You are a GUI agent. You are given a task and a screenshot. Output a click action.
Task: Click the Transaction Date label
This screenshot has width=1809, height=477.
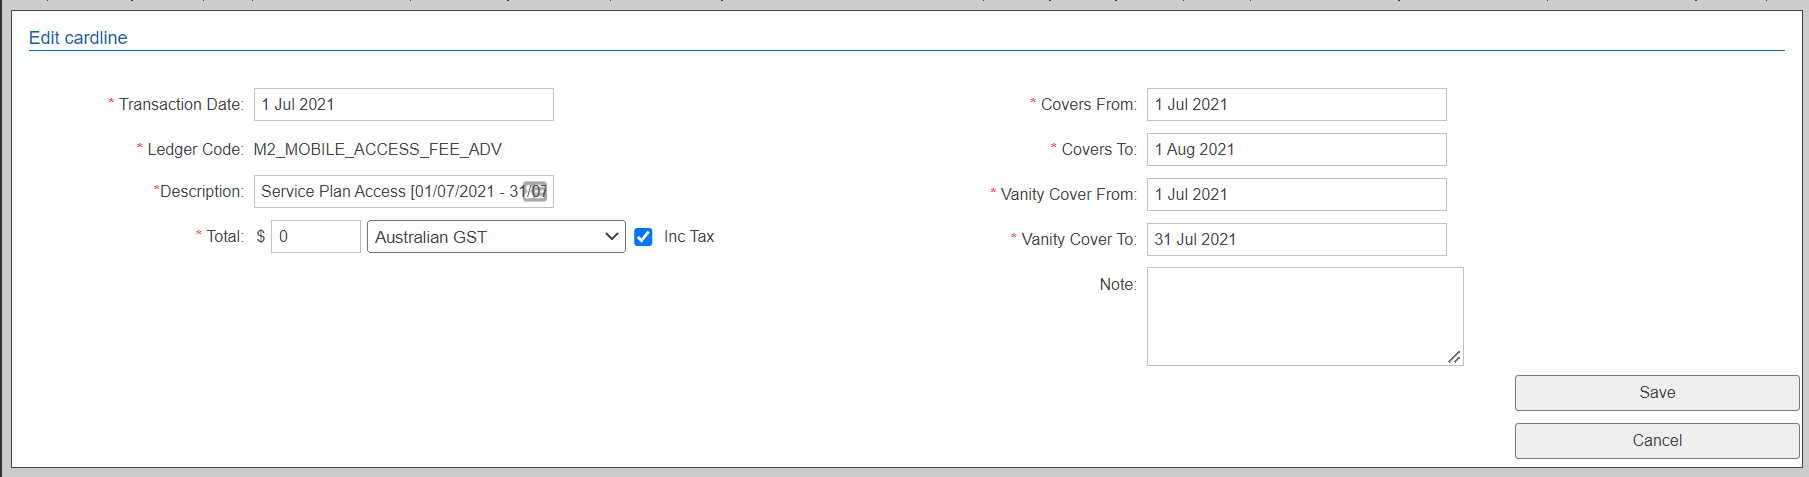pyautogui.click(x=181, y=105)
